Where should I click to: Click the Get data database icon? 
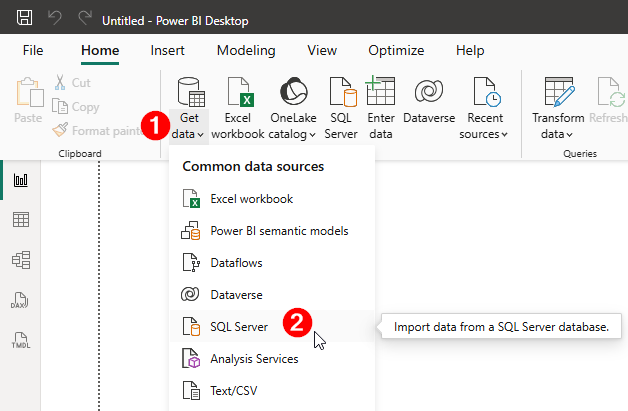click(191, 92)
